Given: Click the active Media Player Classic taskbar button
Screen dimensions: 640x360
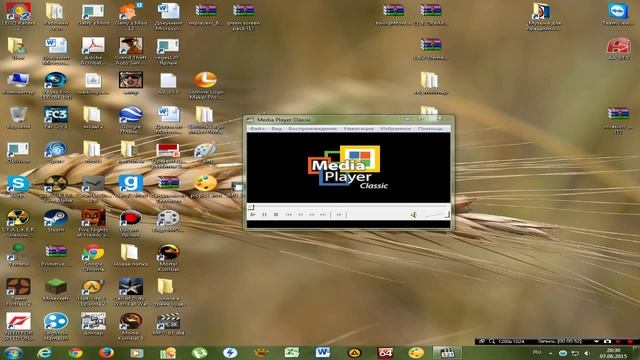Looking at the screenshot, I should click(447, 353).
